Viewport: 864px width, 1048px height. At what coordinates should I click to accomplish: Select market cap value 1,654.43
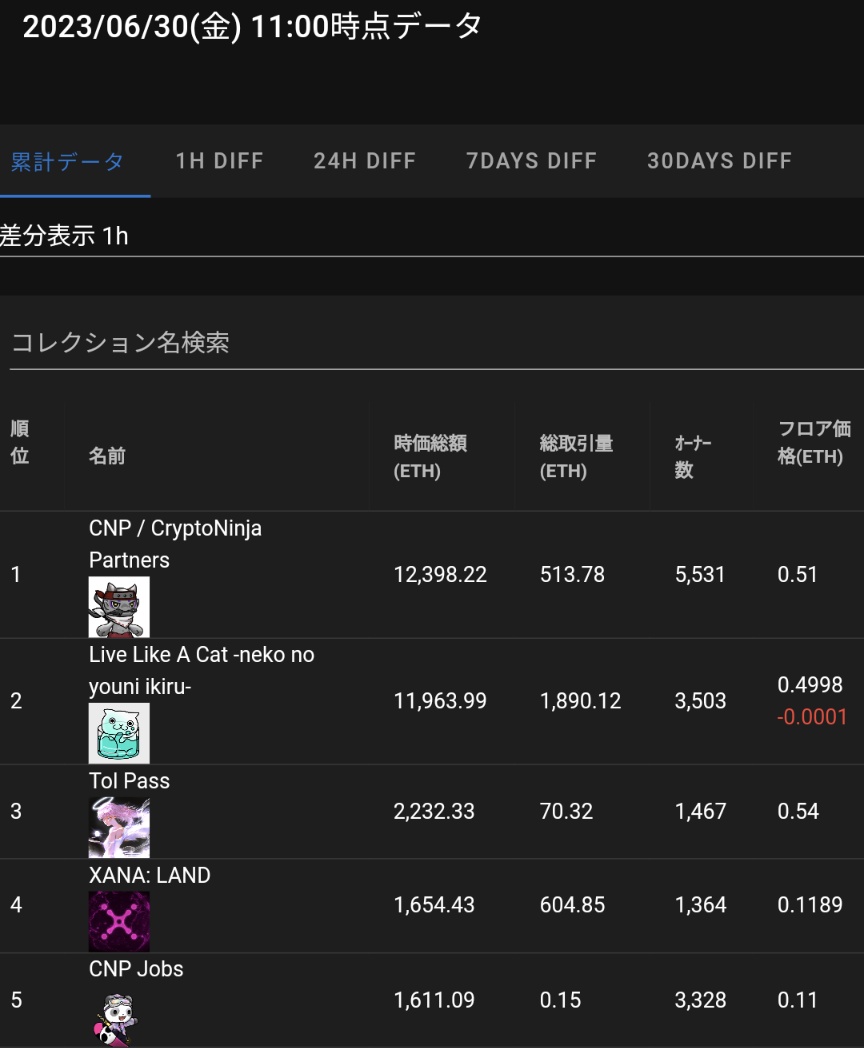[x=434, y=904]
